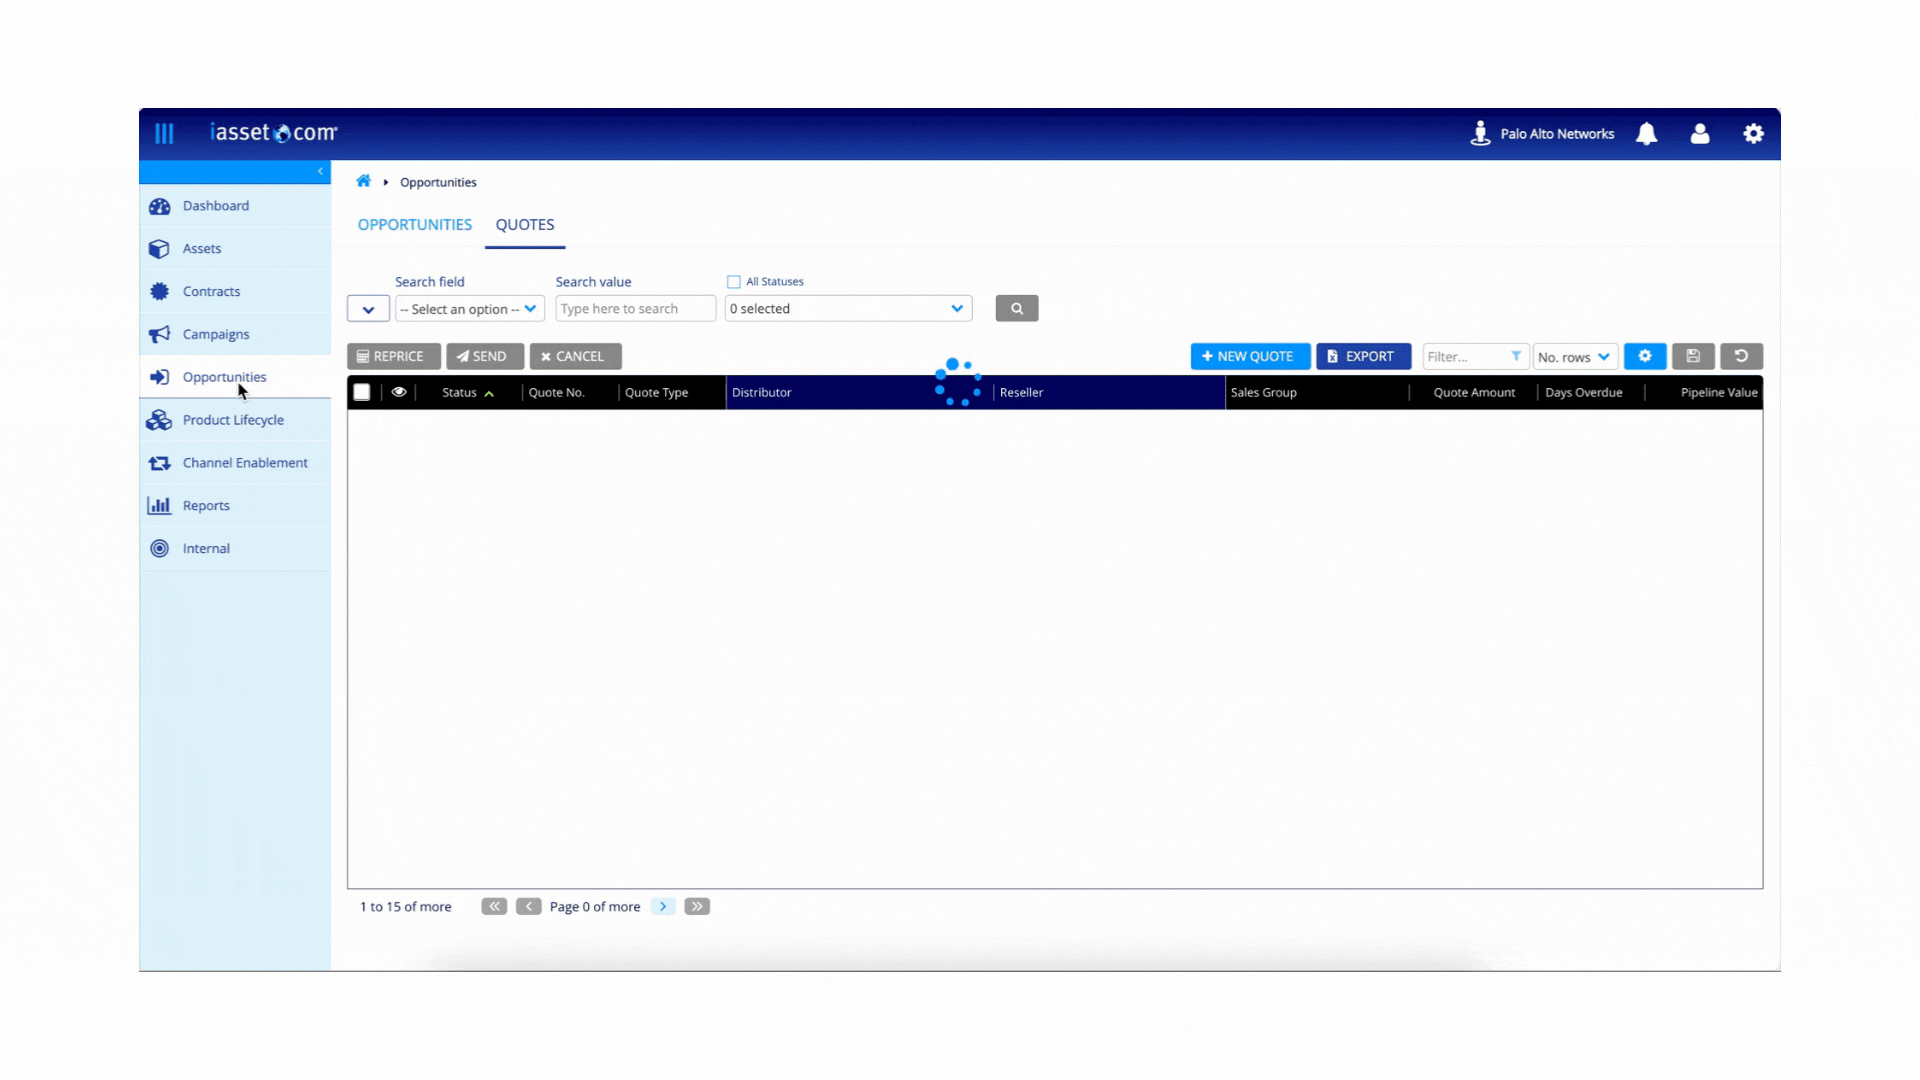Click the reset/refresh grid icon
1920x1080 pixels.
click(1741, 356)
